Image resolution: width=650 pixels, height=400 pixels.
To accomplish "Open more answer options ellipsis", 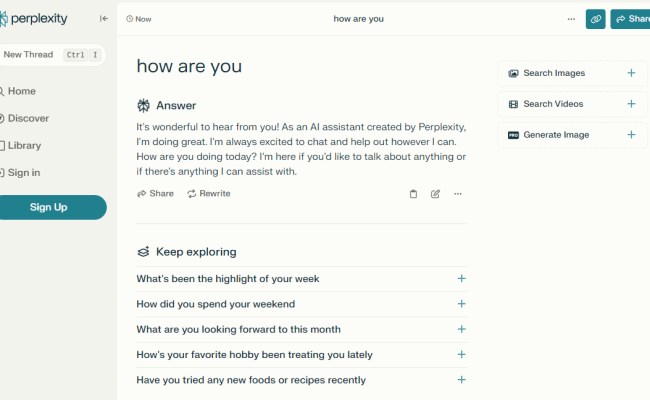I will (x=458, y=194).
